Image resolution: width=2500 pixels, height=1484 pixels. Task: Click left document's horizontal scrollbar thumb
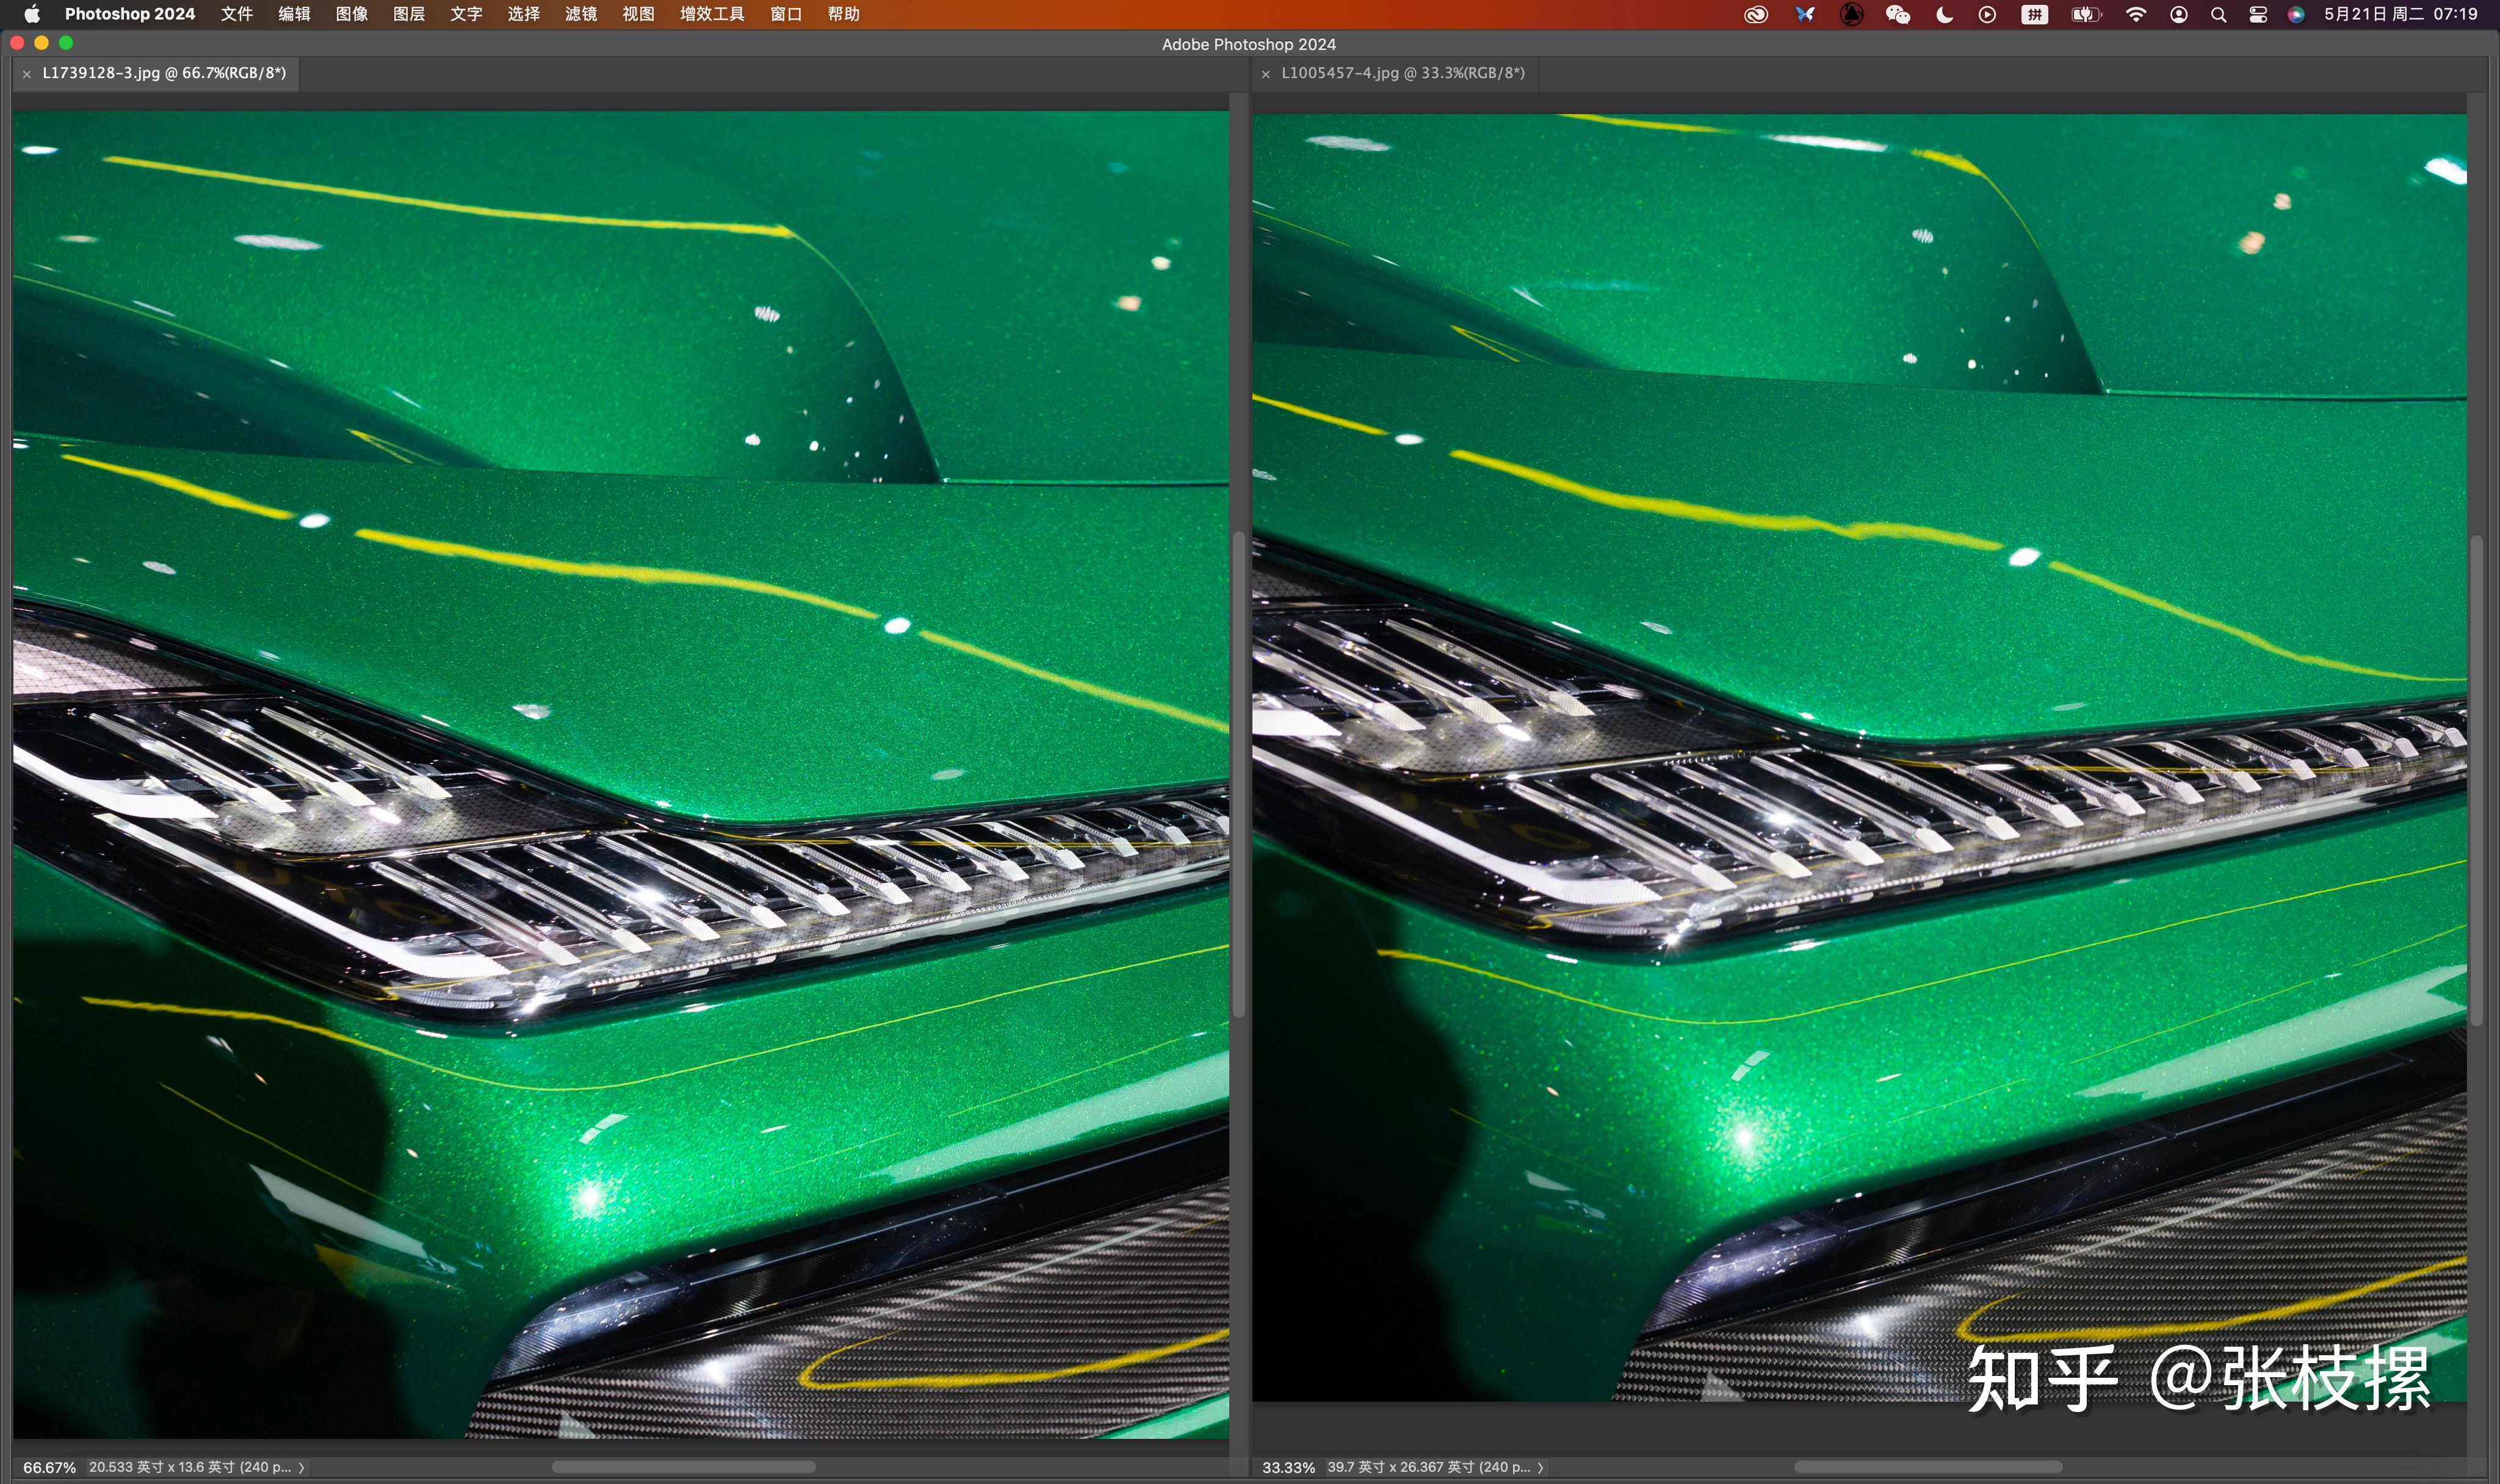point(683,1467)
